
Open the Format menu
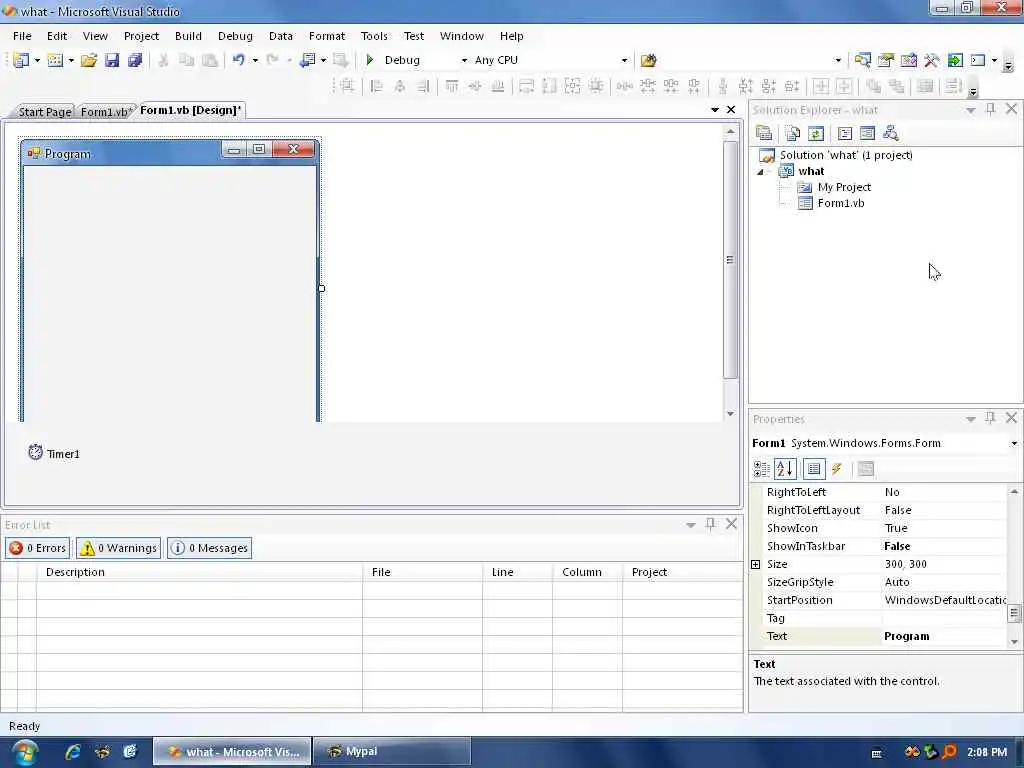click(327, 36)
